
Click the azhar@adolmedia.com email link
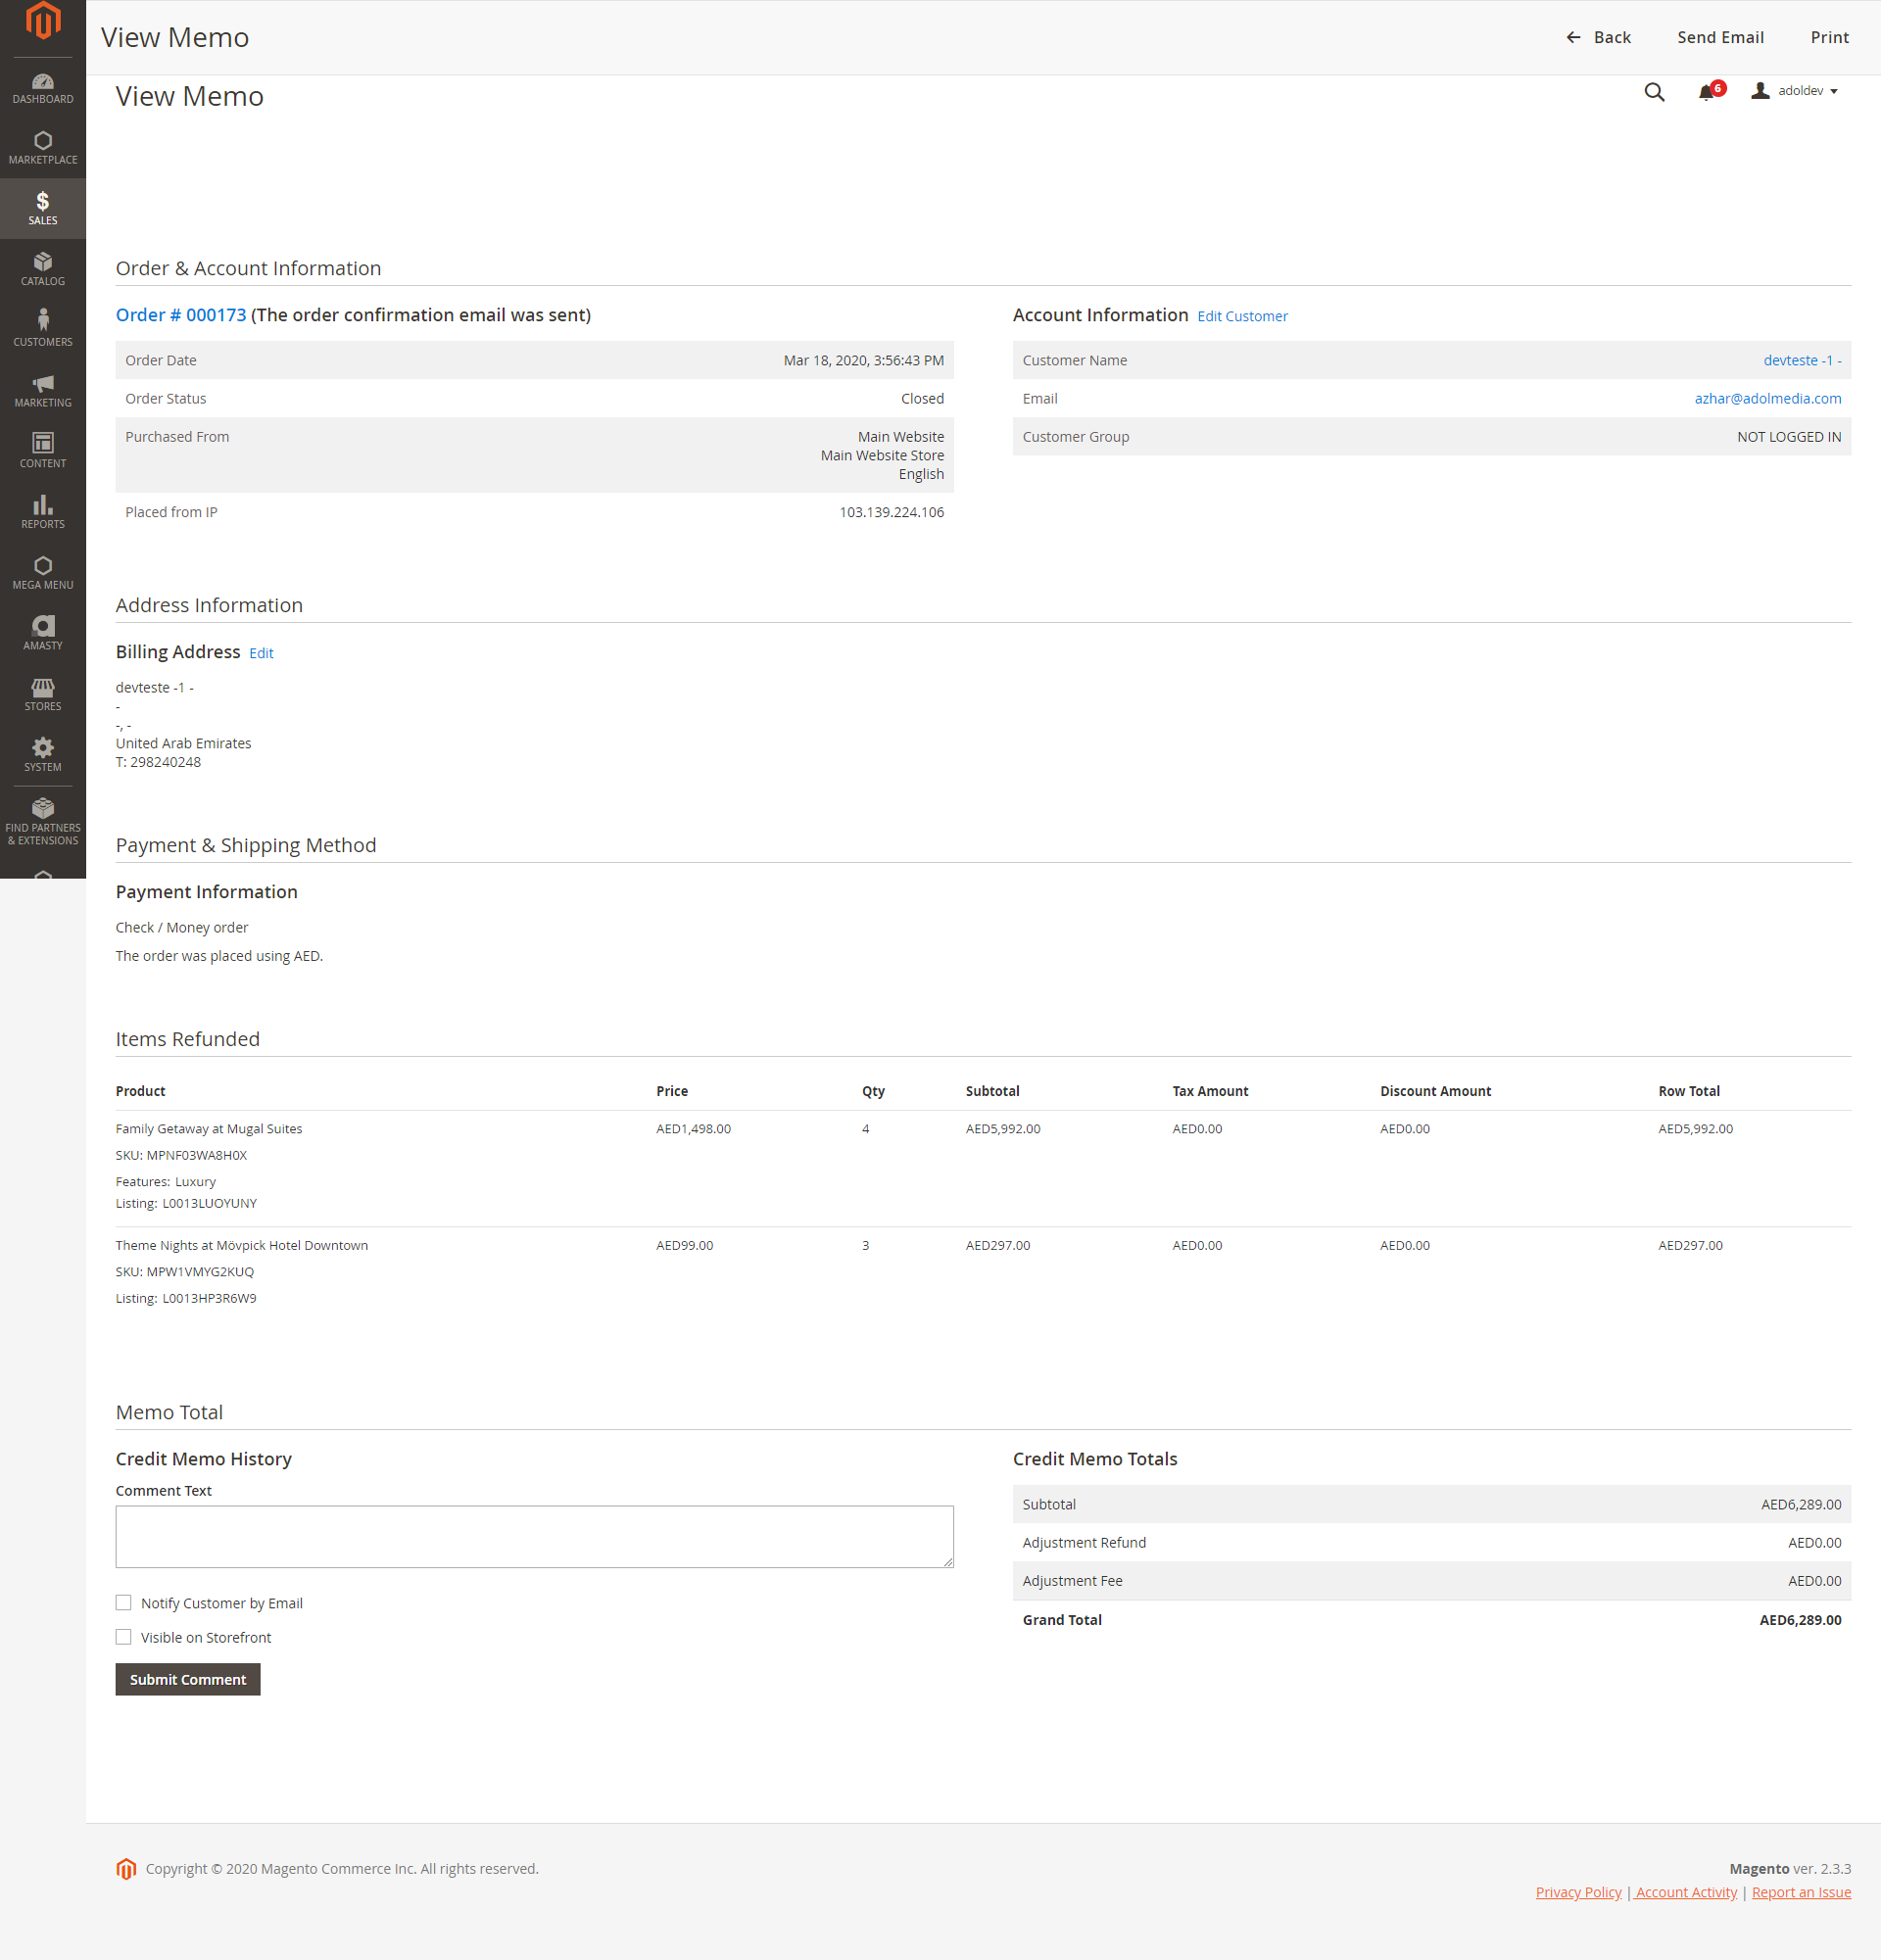point(1767,398)
